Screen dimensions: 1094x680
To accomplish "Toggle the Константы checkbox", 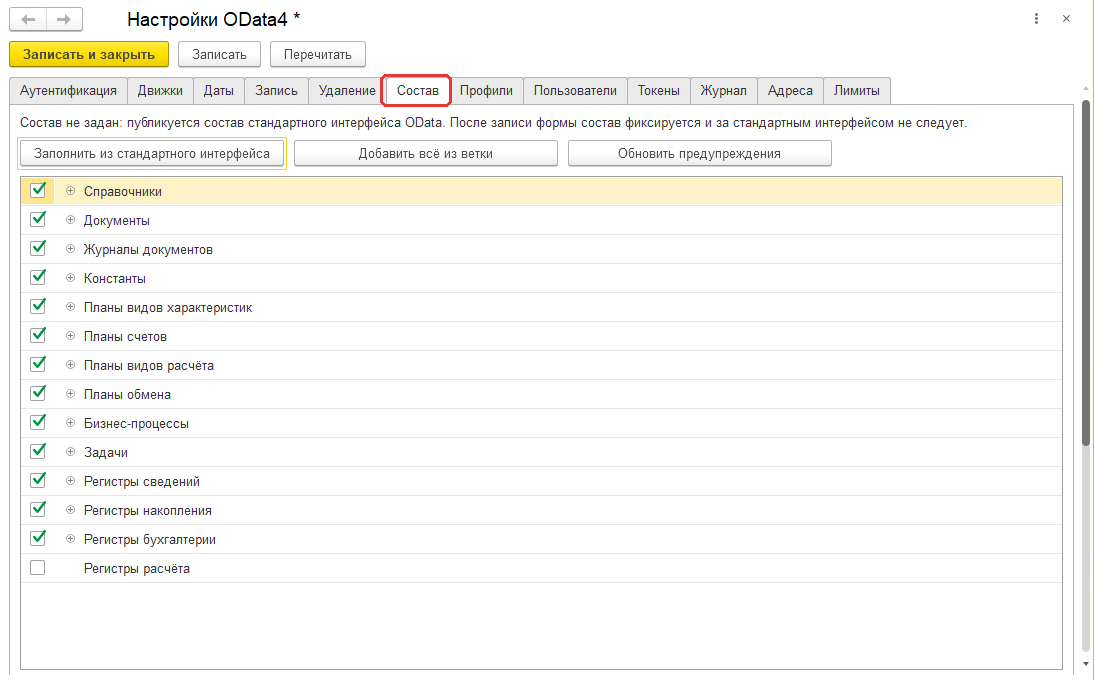I will tap(38, 277).
